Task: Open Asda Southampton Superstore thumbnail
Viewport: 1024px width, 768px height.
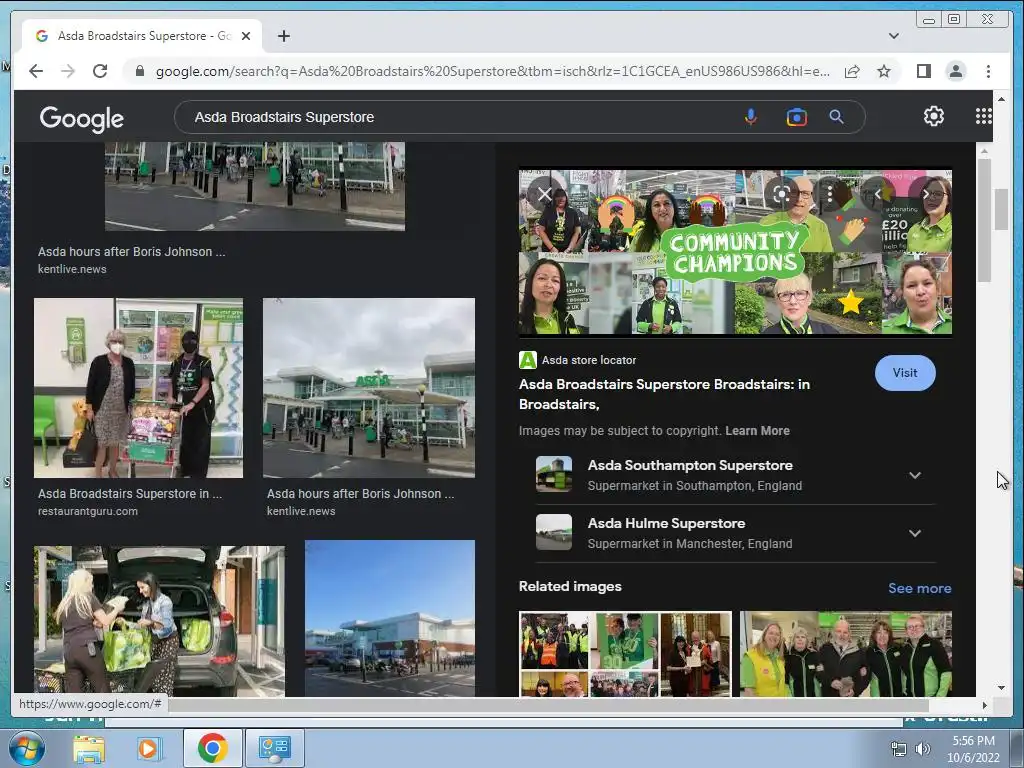Action: [554, 474]
